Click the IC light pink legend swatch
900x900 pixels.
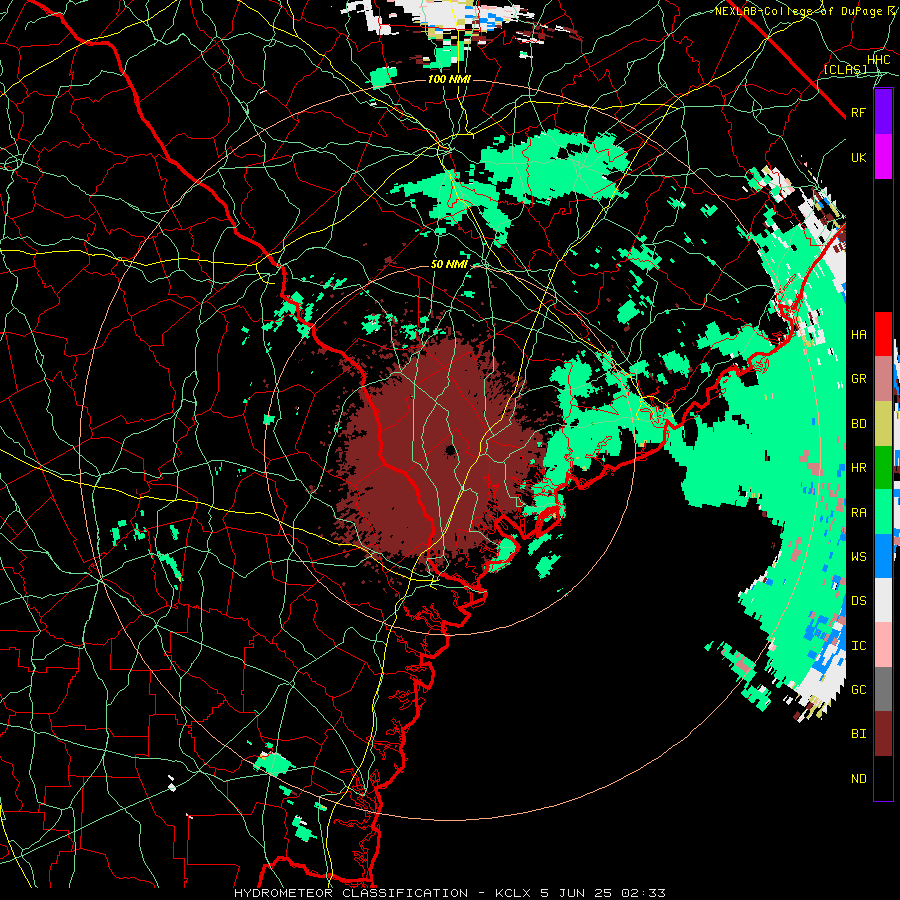(x=883, y=645)
